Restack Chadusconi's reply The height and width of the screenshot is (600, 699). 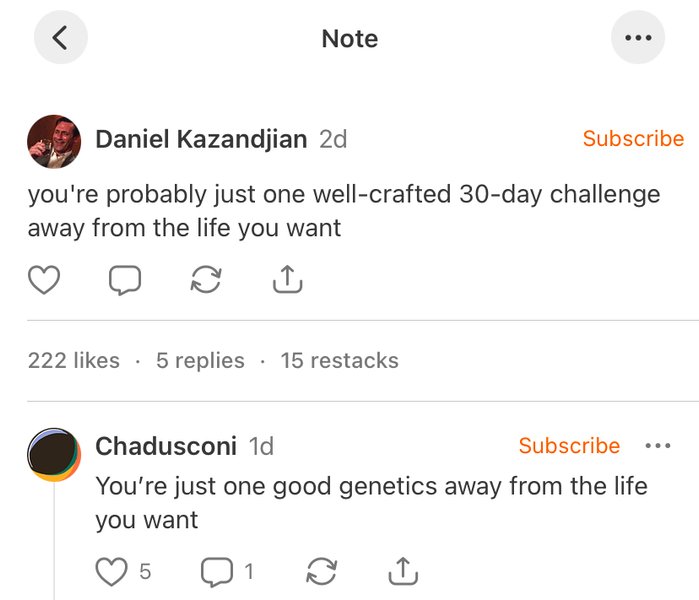tap(321, 571)
